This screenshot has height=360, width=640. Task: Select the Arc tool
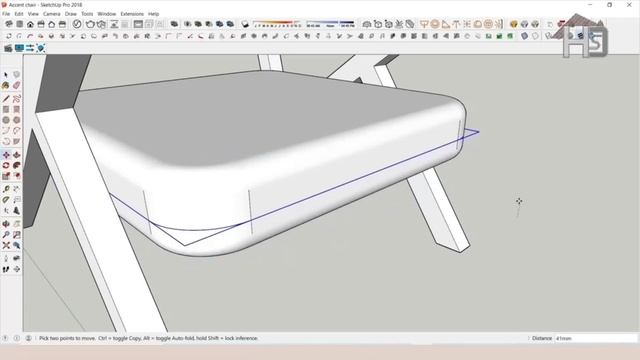click(6, 131)
